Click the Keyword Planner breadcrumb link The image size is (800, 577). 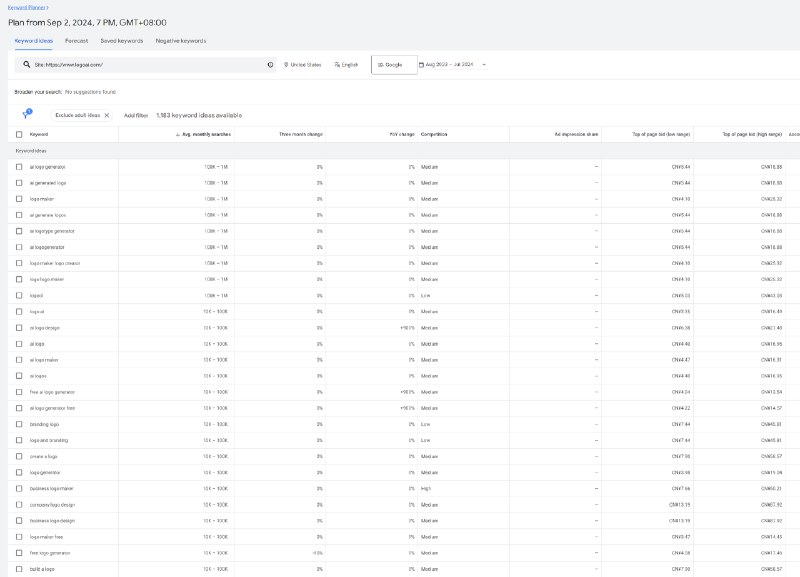27,7
